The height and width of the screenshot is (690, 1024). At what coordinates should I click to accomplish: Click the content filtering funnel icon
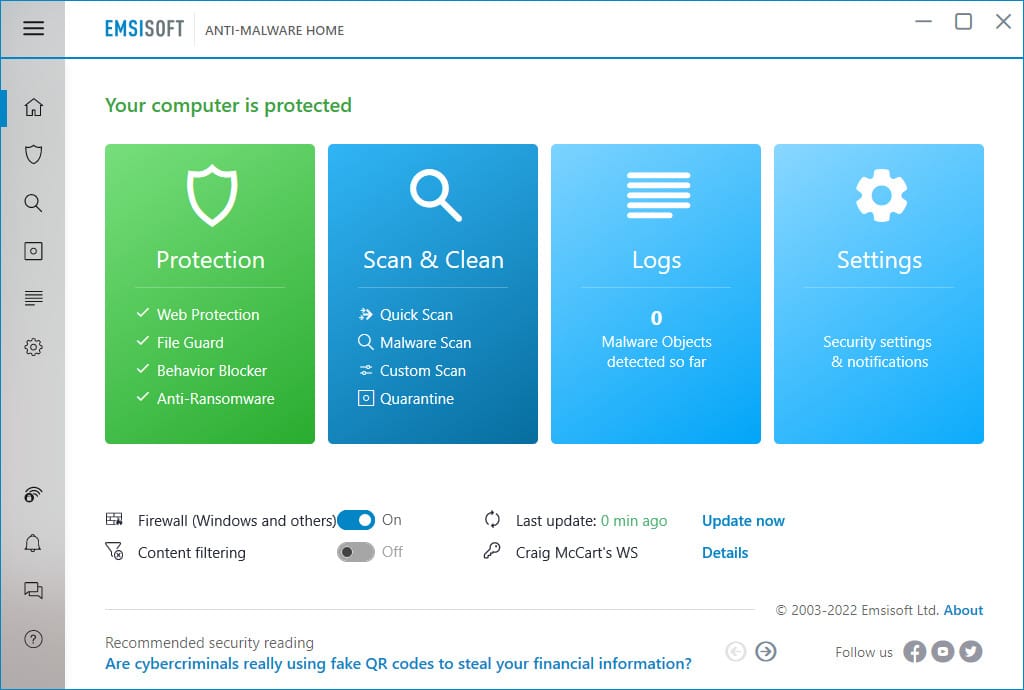coord(114,552)
